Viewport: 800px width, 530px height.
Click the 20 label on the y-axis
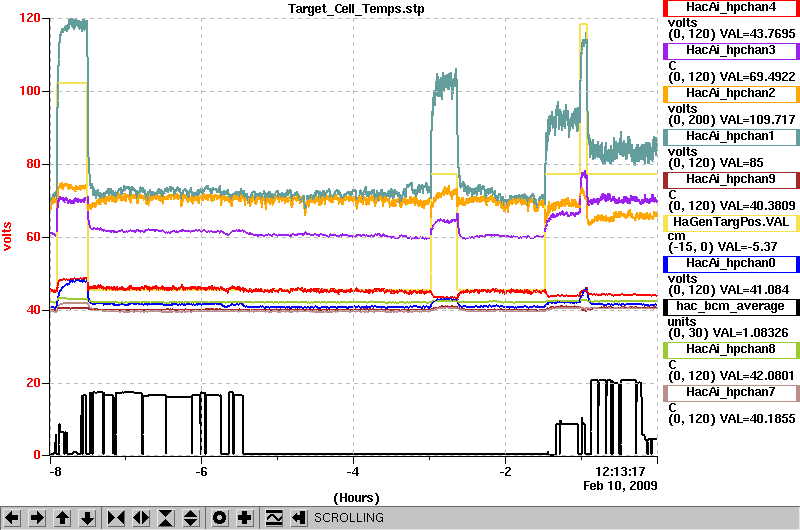pyautogui.click(x=33, y=383)
